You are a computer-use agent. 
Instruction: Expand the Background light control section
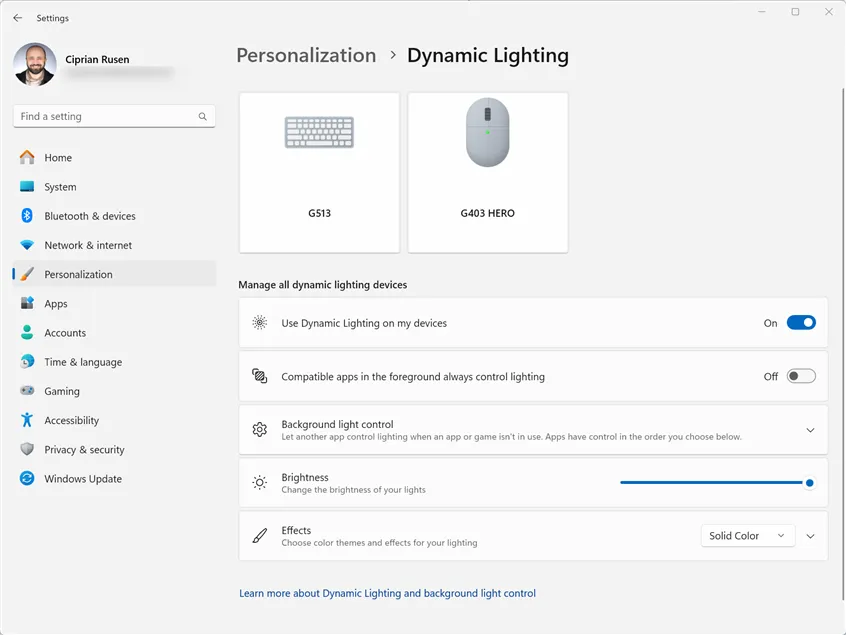(x=810, y=430)
